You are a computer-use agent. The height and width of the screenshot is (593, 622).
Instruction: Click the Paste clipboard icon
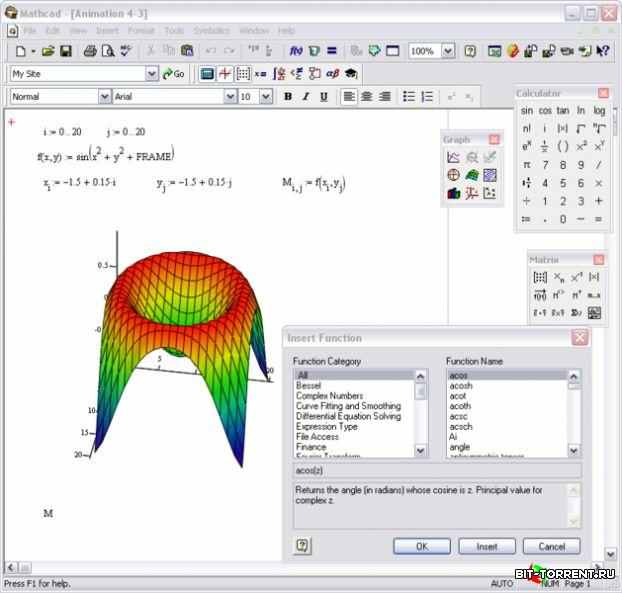point(187,51)
